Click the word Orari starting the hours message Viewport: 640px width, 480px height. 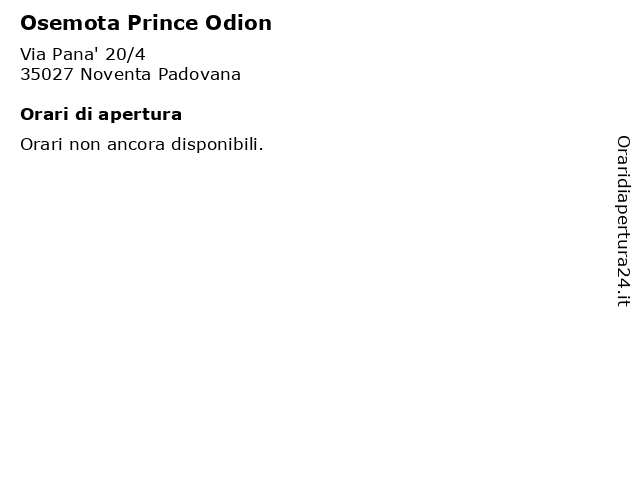(x=41, y=144)
